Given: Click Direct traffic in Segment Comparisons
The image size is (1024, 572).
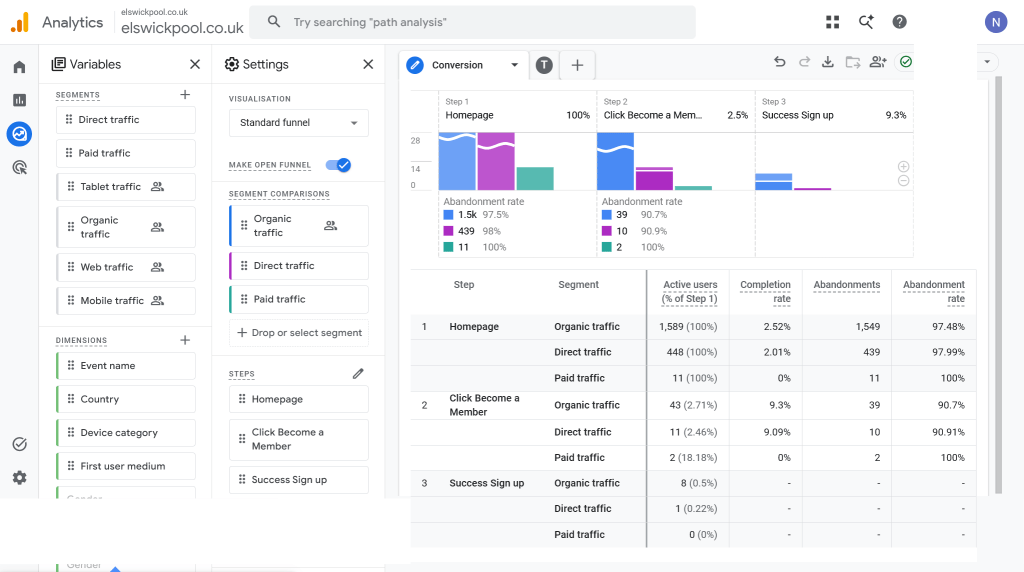Looking at the screenshot, I should [299, 266].
